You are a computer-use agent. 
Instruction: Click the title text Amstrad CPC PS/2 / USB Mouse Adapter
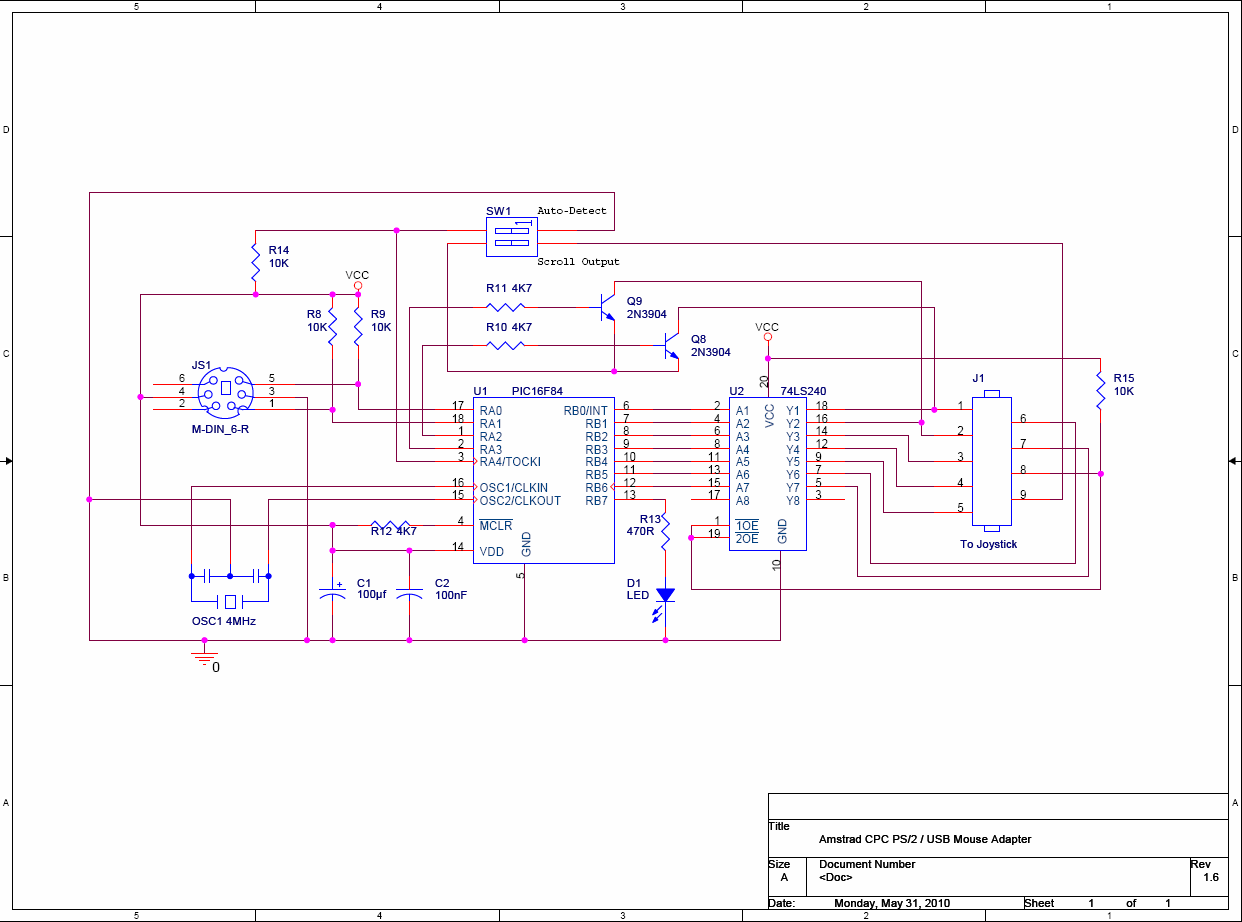tap(925, 839)
